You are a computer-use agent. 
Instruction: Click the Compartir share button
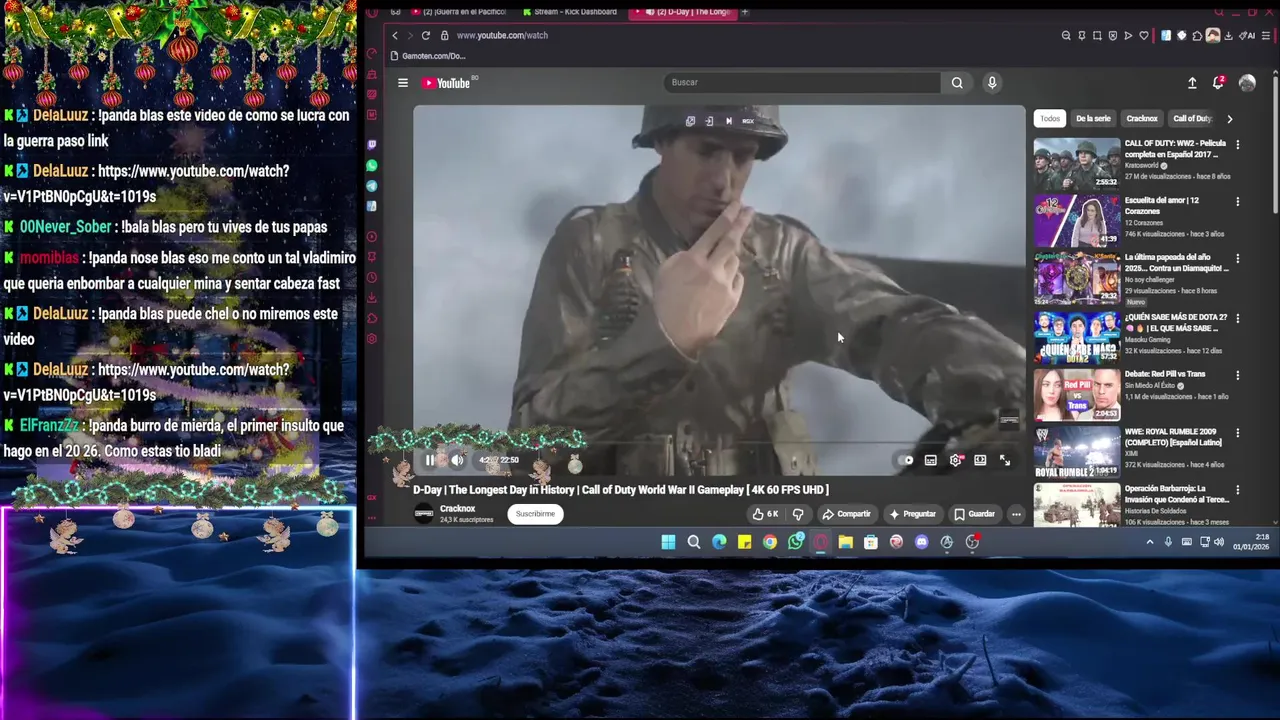[x=846, y=514]
